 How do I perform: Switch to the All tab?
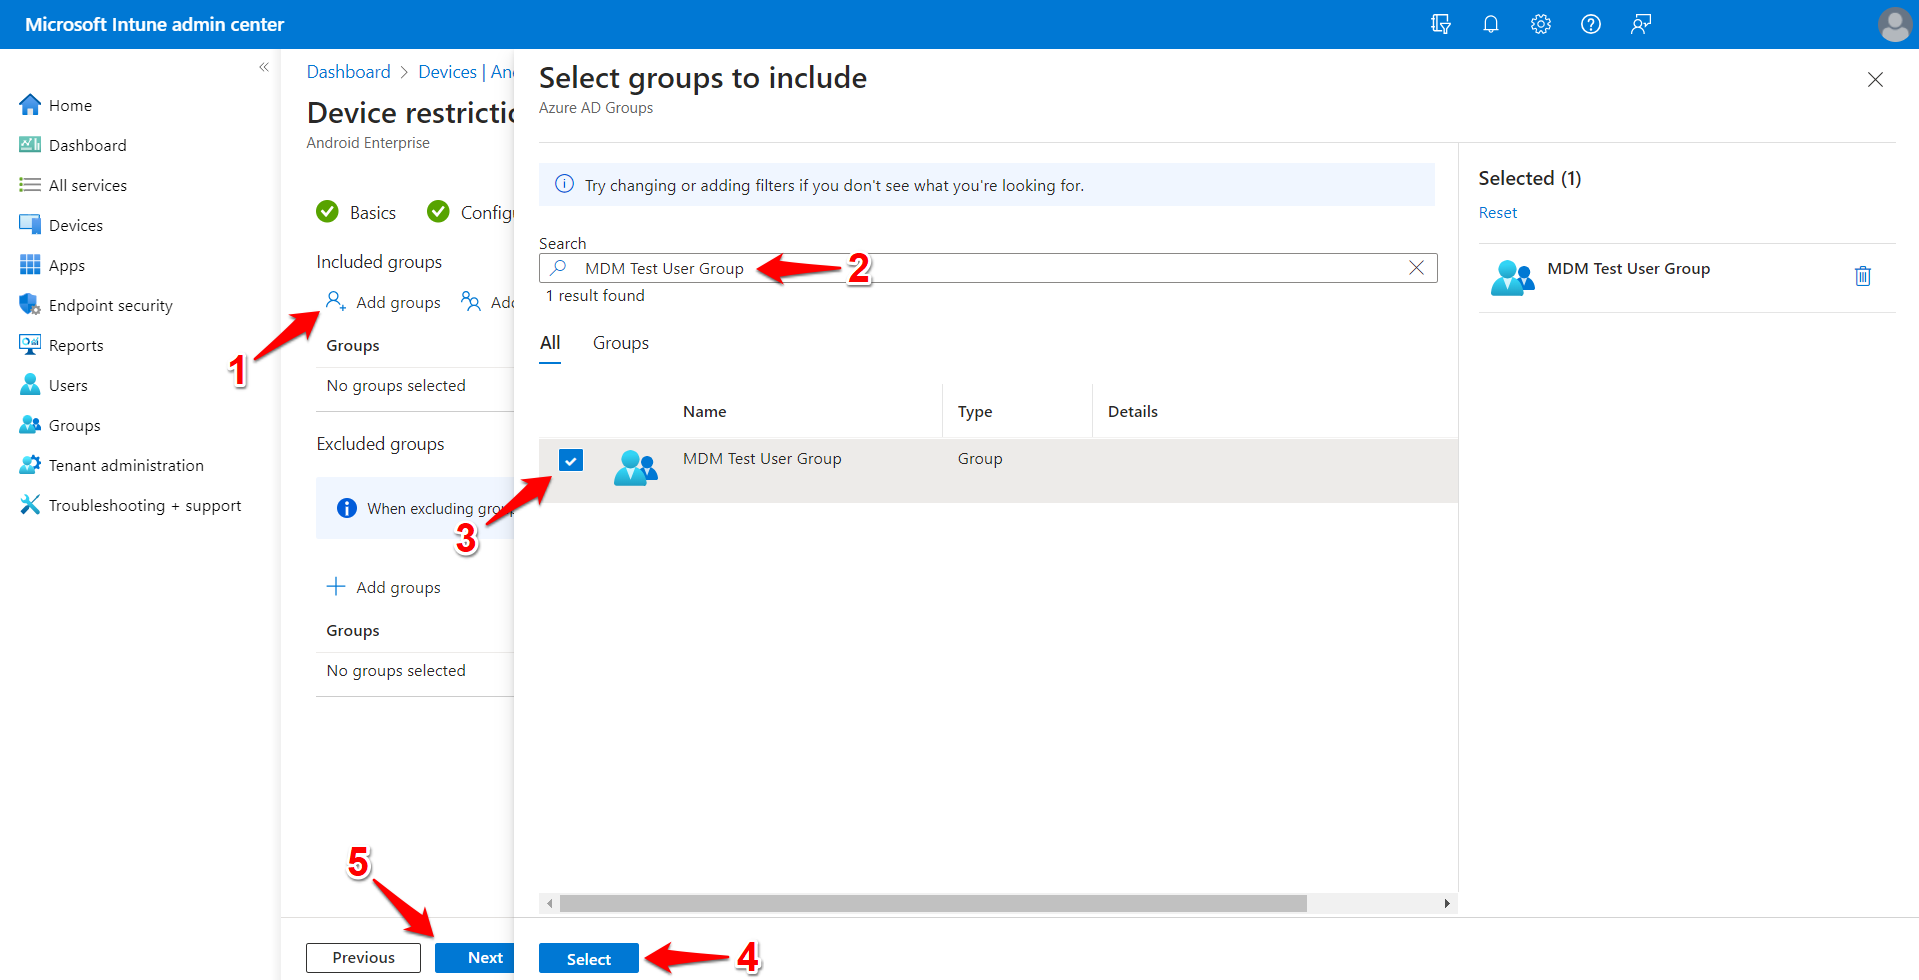pos(549,342)
